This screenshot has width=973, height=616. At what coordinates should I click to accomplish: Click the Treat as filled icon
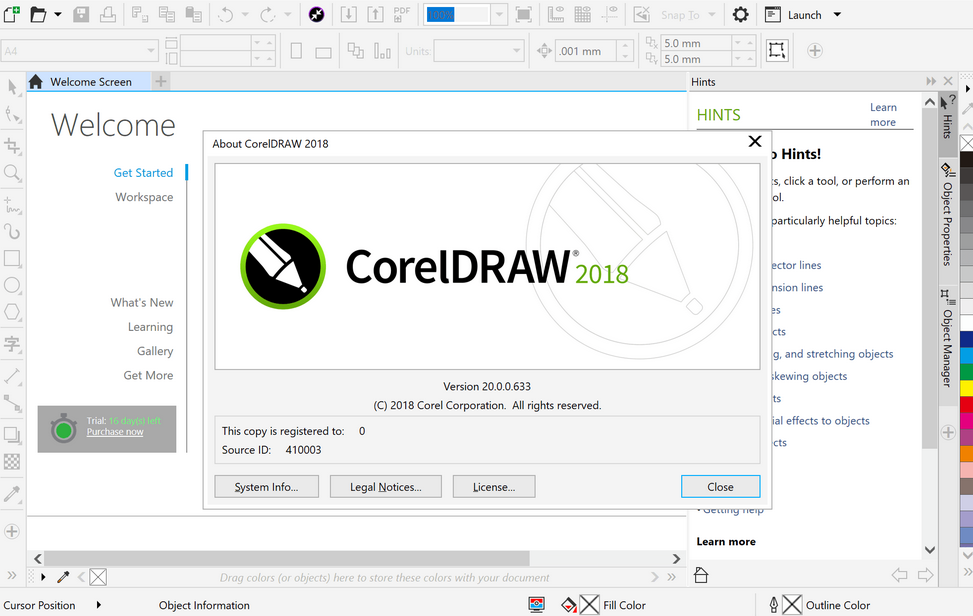(777, 51)
